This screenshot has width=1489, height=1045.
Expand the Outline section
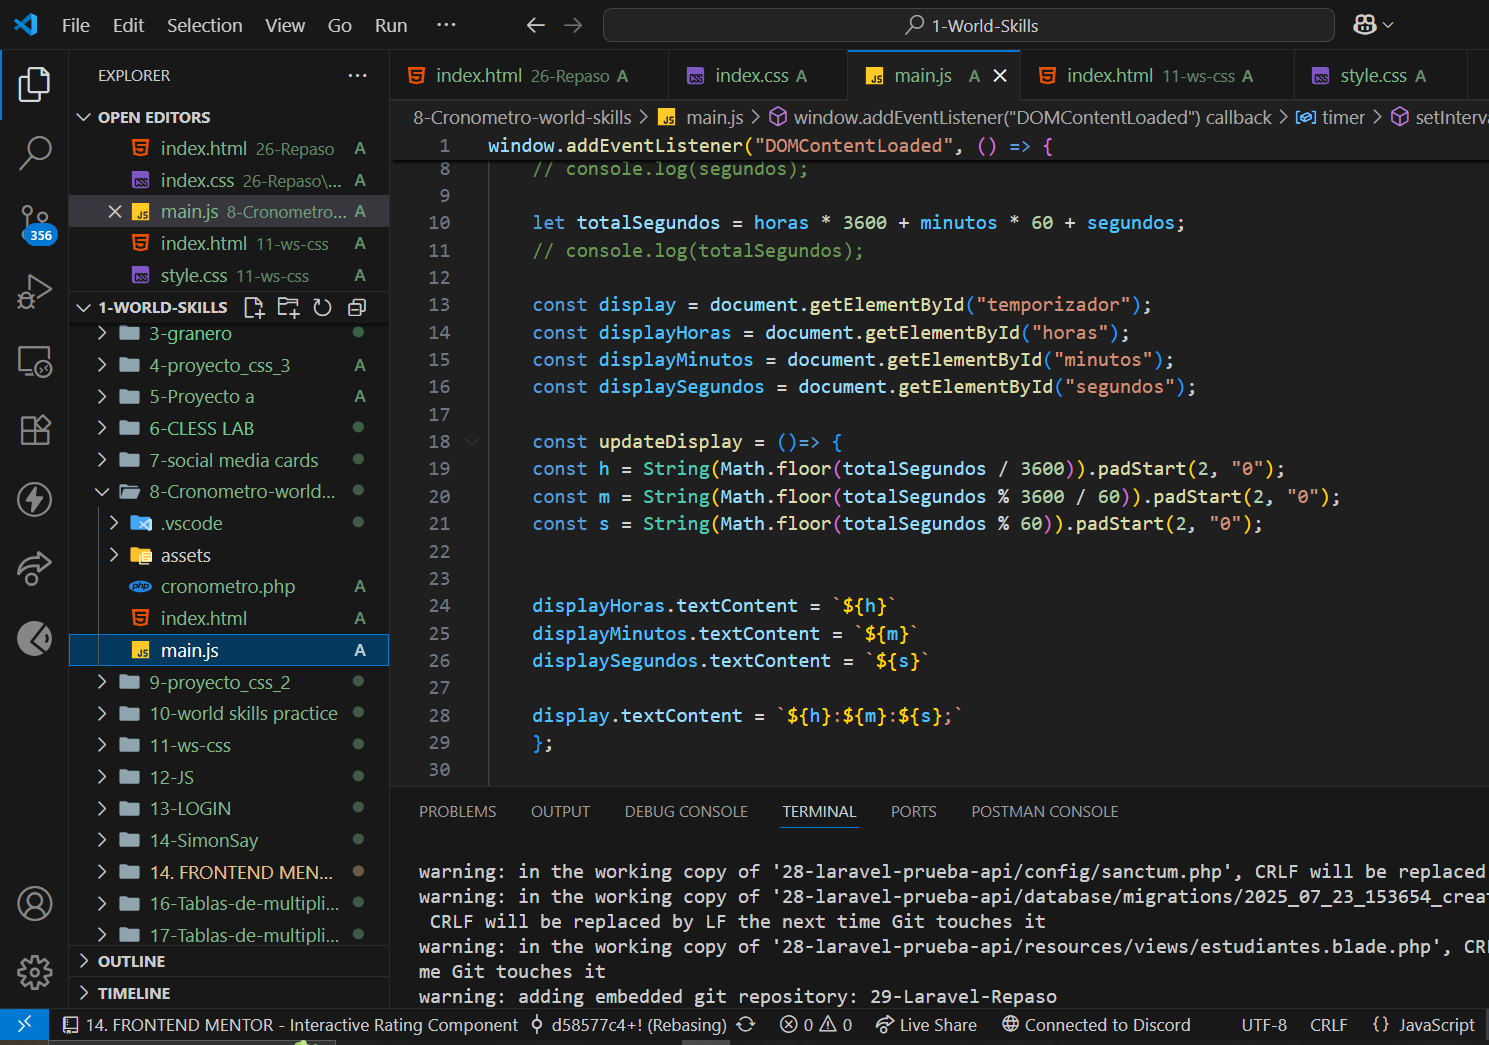coord(131,962)
